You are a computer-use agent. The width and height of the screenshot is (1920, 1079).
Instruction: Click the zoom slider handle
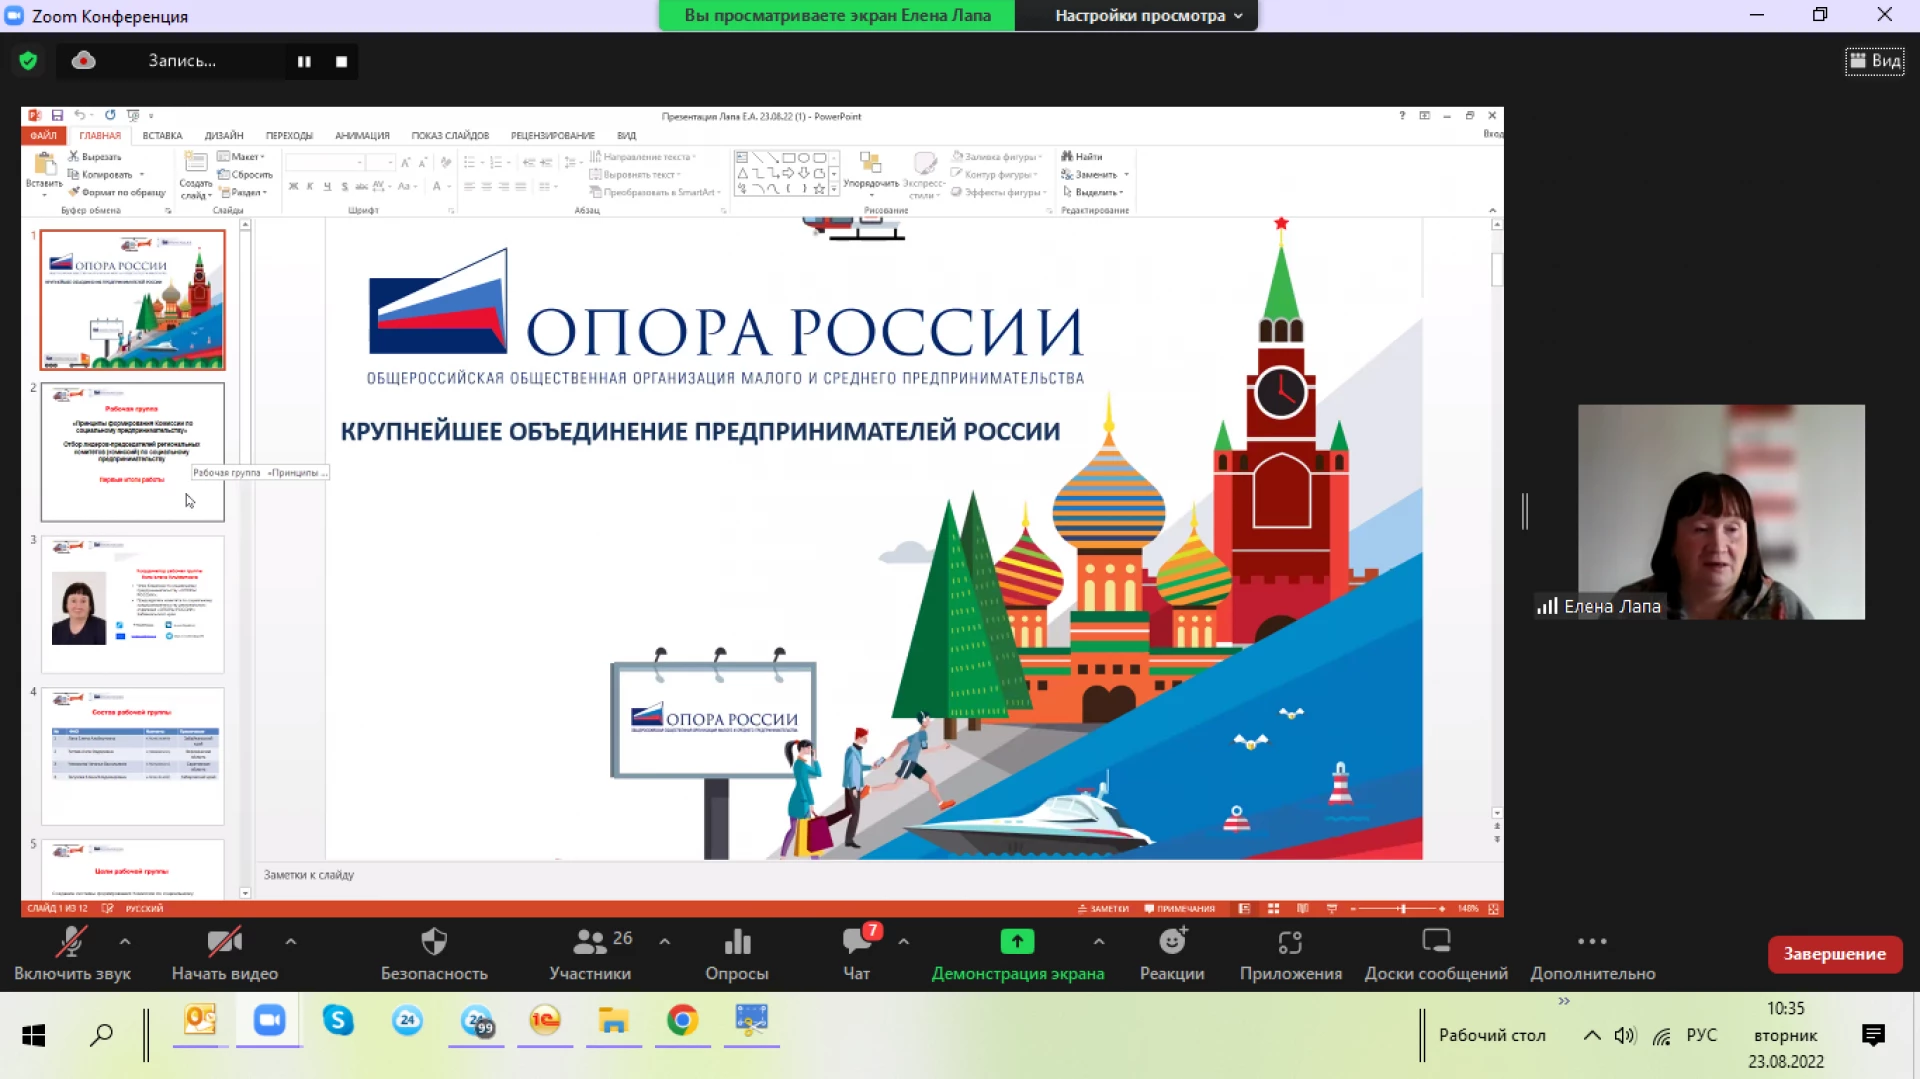coord(1402,909)
